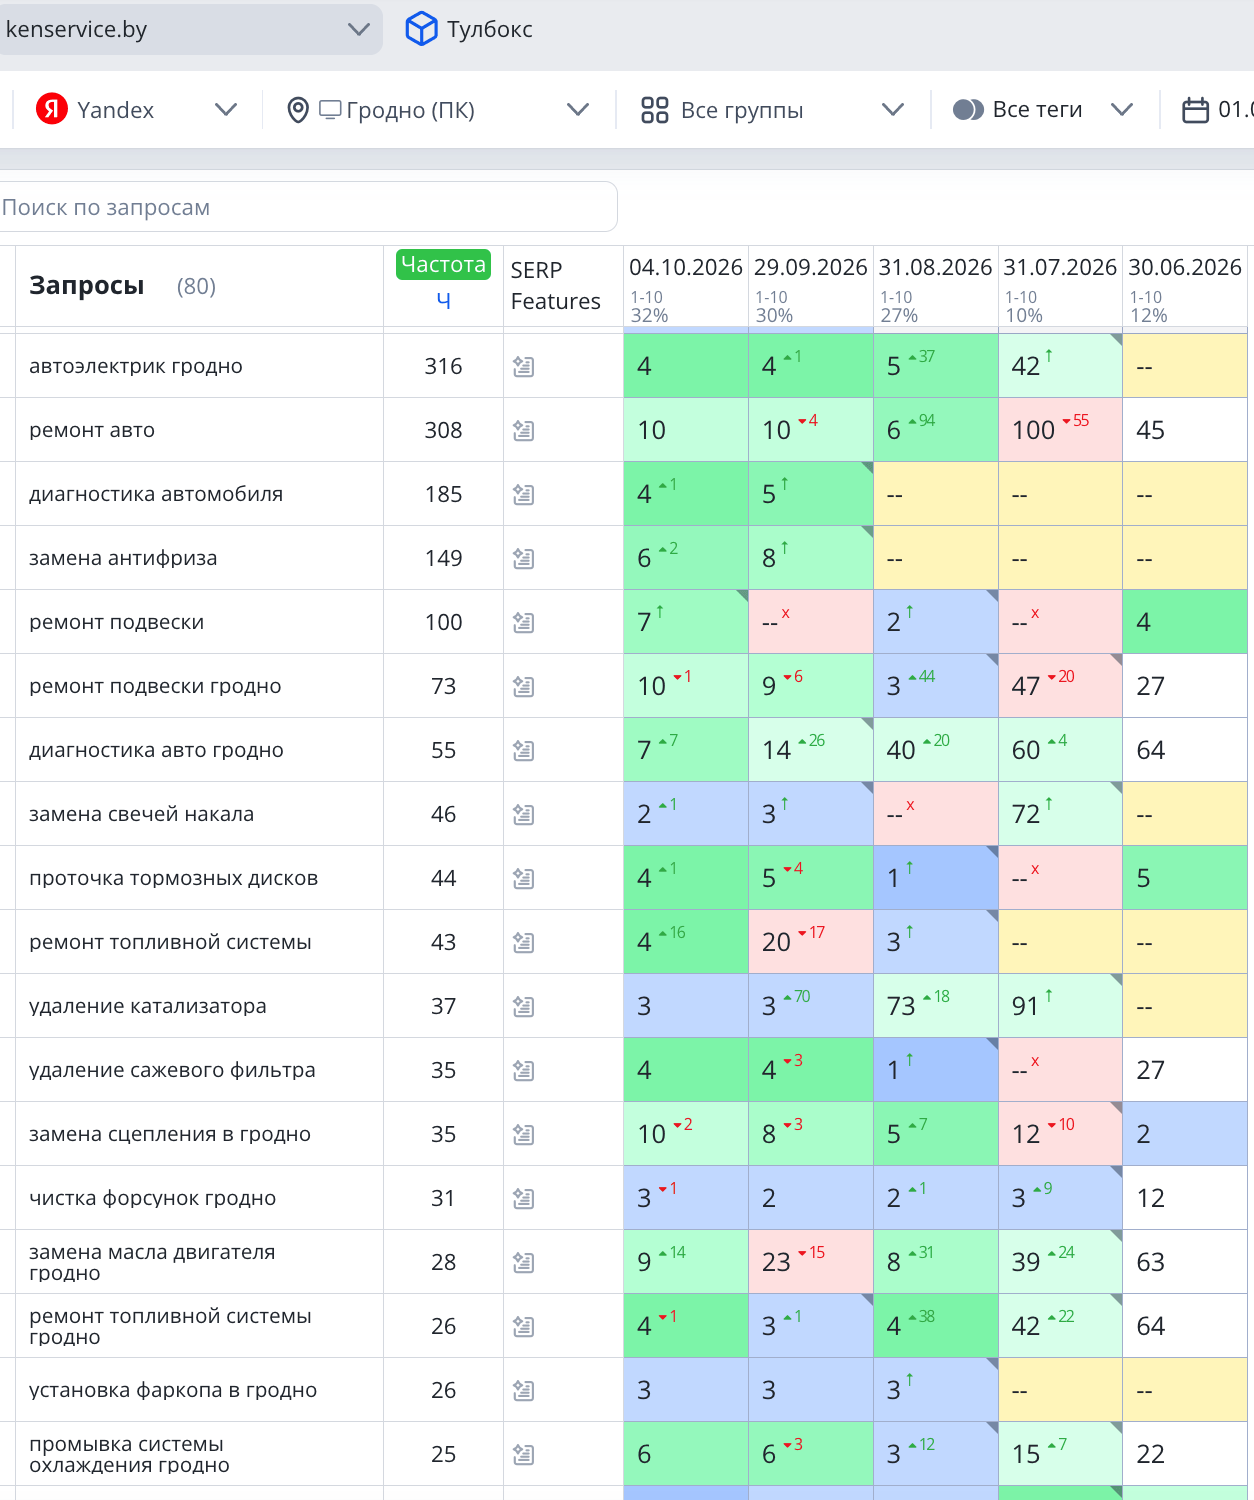
Task: Click the query замена масла двигателя гродно
Action: (152, 1262)
